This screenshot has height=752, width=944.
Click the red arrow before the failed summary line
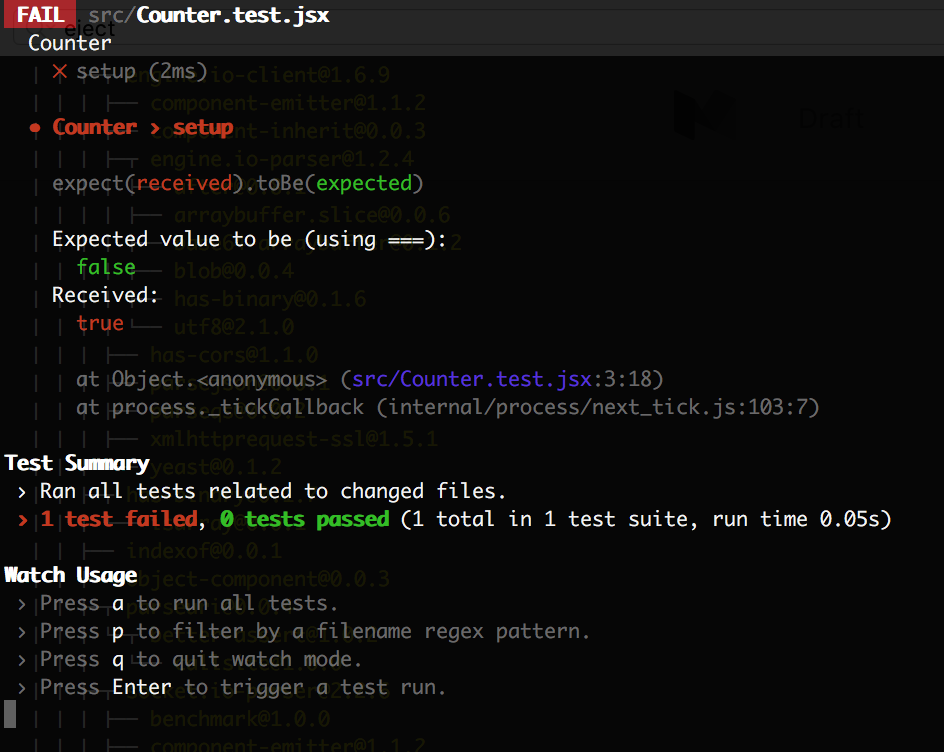pyautogui.click(x=22, y=519)
